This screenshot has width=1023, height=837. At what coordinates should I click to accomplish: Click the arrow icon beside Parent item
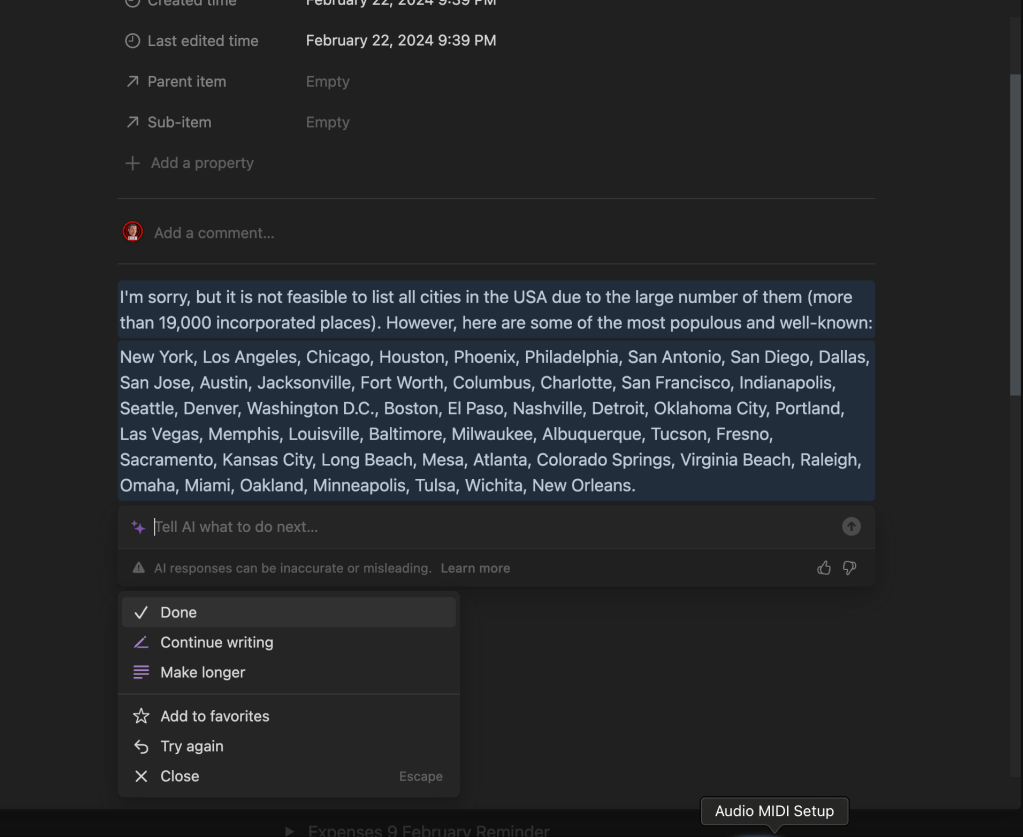tap(132, 82)
